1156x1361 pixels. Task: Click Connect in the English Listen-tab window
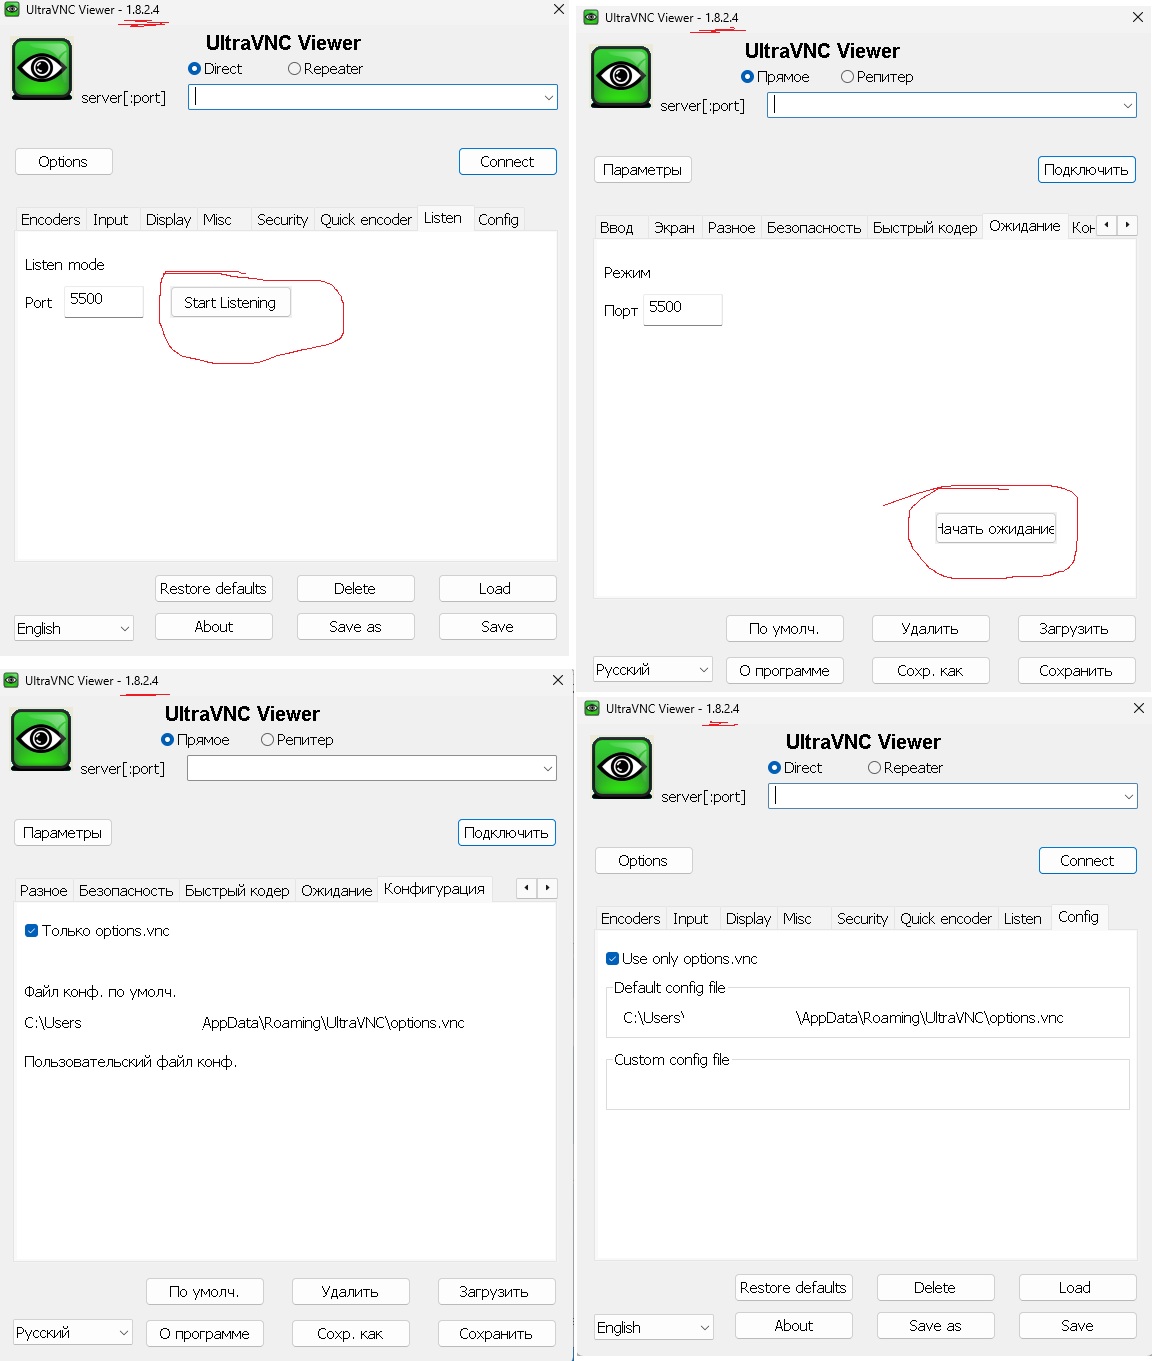[x=508, y=162]
